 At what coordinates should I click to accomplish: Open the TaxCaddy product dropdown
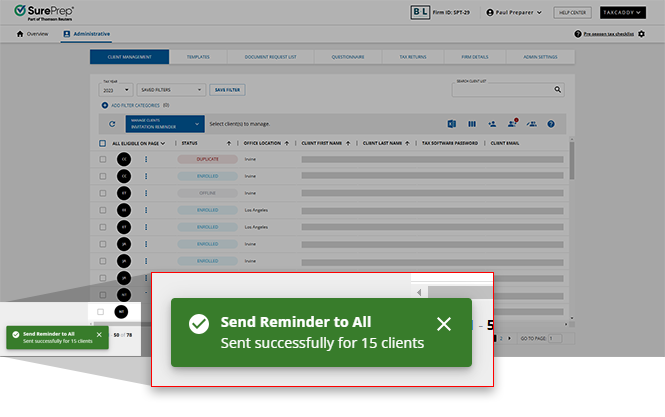pyautogui.click(x=623, y=12)
